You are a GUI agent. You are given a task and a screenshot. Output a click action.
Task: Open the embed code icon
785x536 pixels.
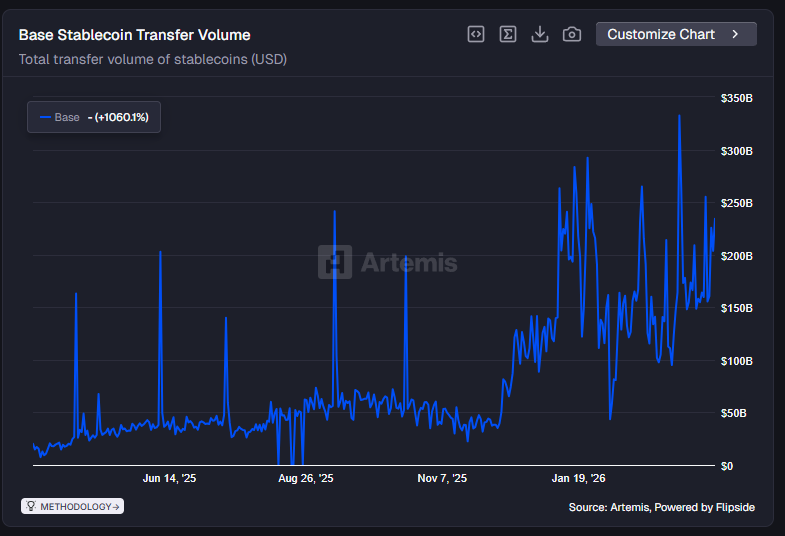tap(476, 34)
